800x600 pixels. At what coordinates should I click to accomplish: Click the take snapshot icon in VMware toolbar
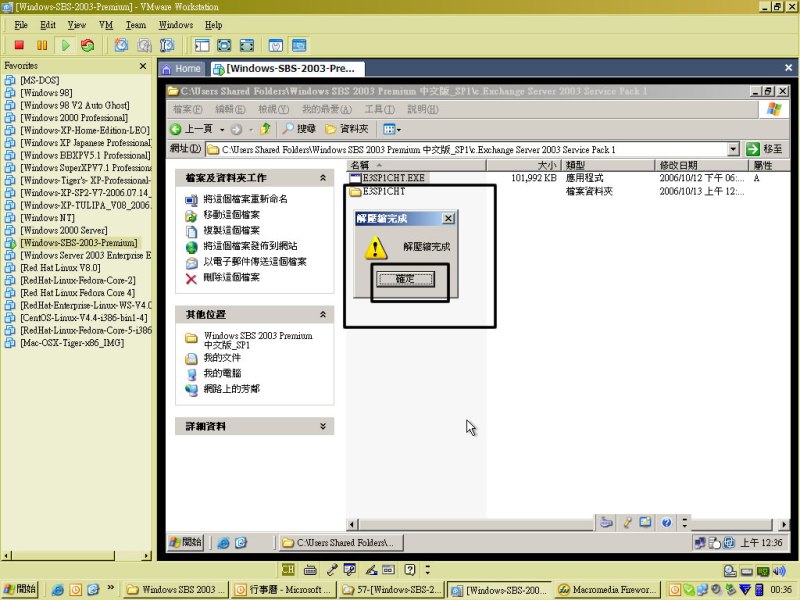(x=121, y=45)
